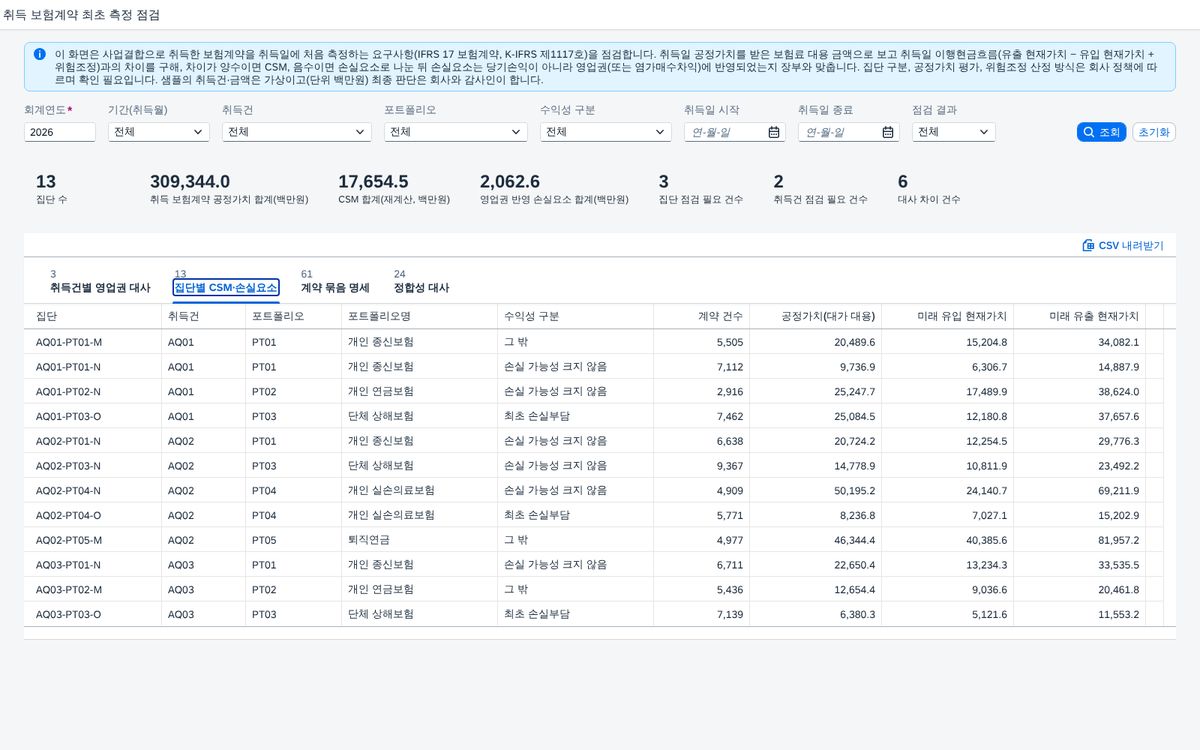1200x750 pixels.
Task: Click the 집단 수 KPI showing 13
Action: coord(52,189)
